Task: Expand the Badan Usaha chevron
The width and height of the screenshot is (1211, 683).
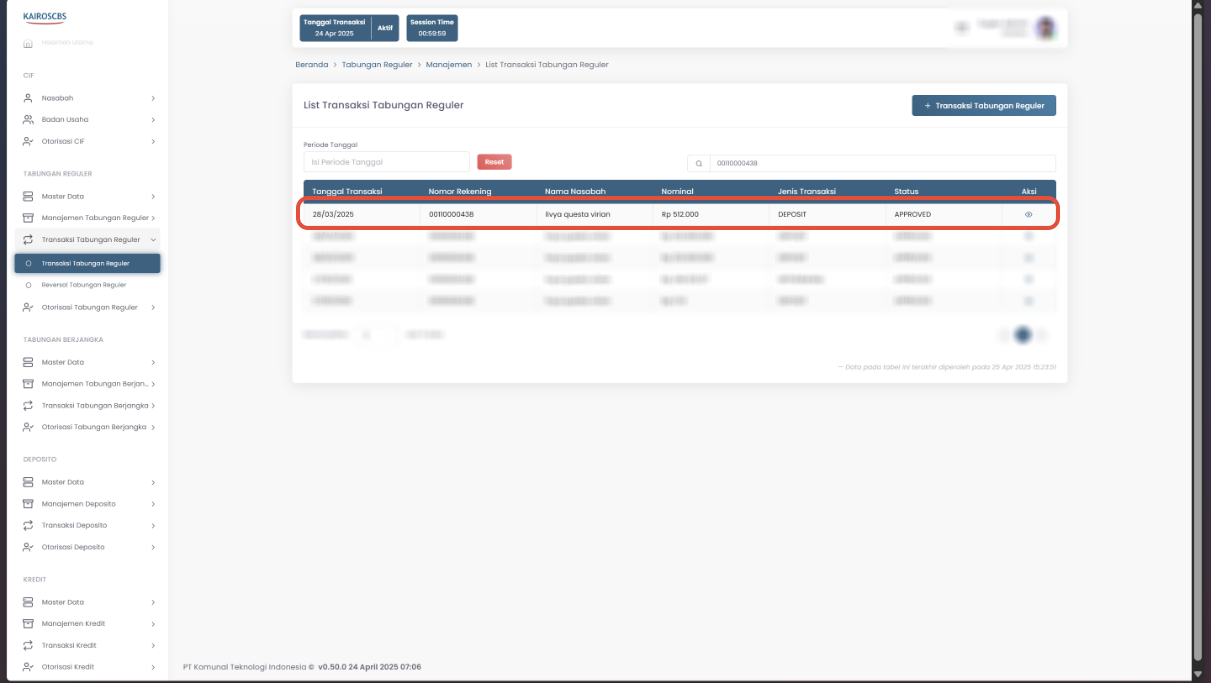Action: pyautogui.click(x=153, y=120)
